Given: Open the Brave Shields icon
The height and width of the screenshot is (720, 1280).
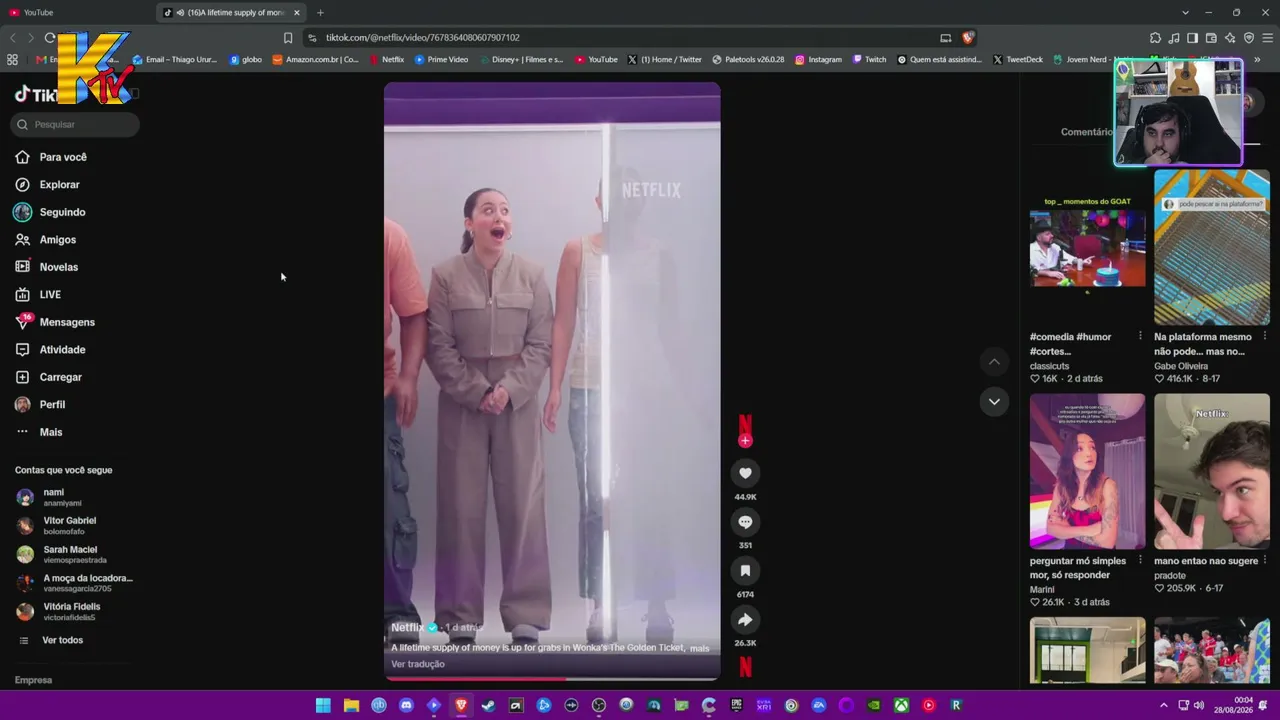Looking at the screenshot, I should click(968, 38).
